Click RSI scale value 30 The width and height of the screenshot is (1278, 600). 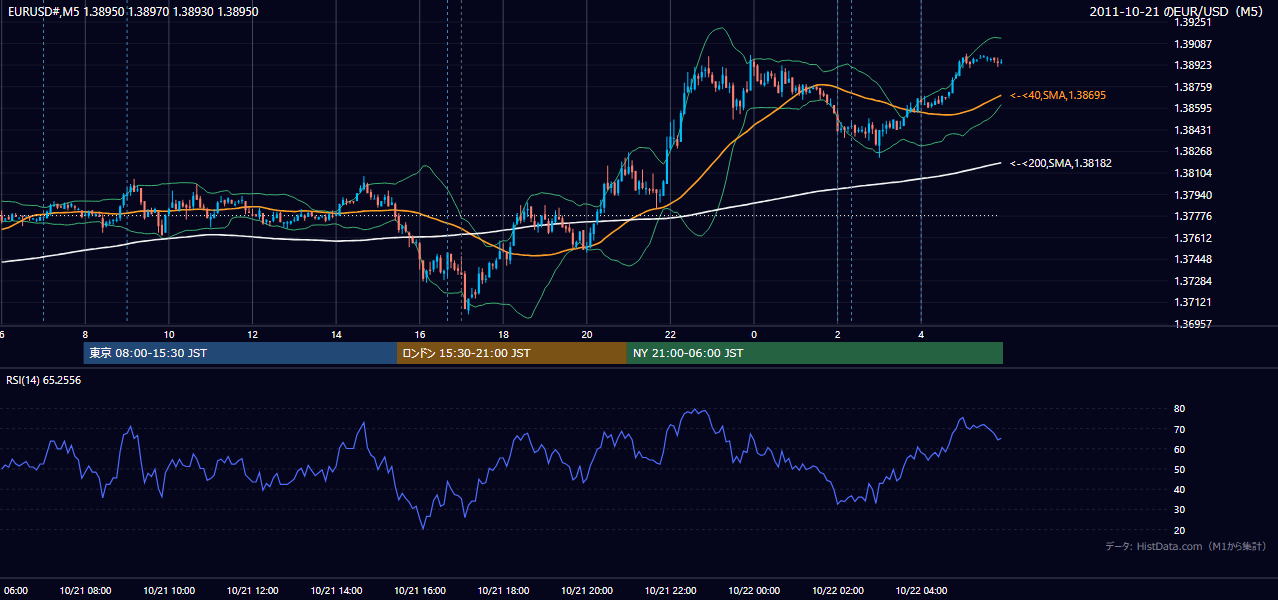pyautogui.click(x=1179, y=510)
